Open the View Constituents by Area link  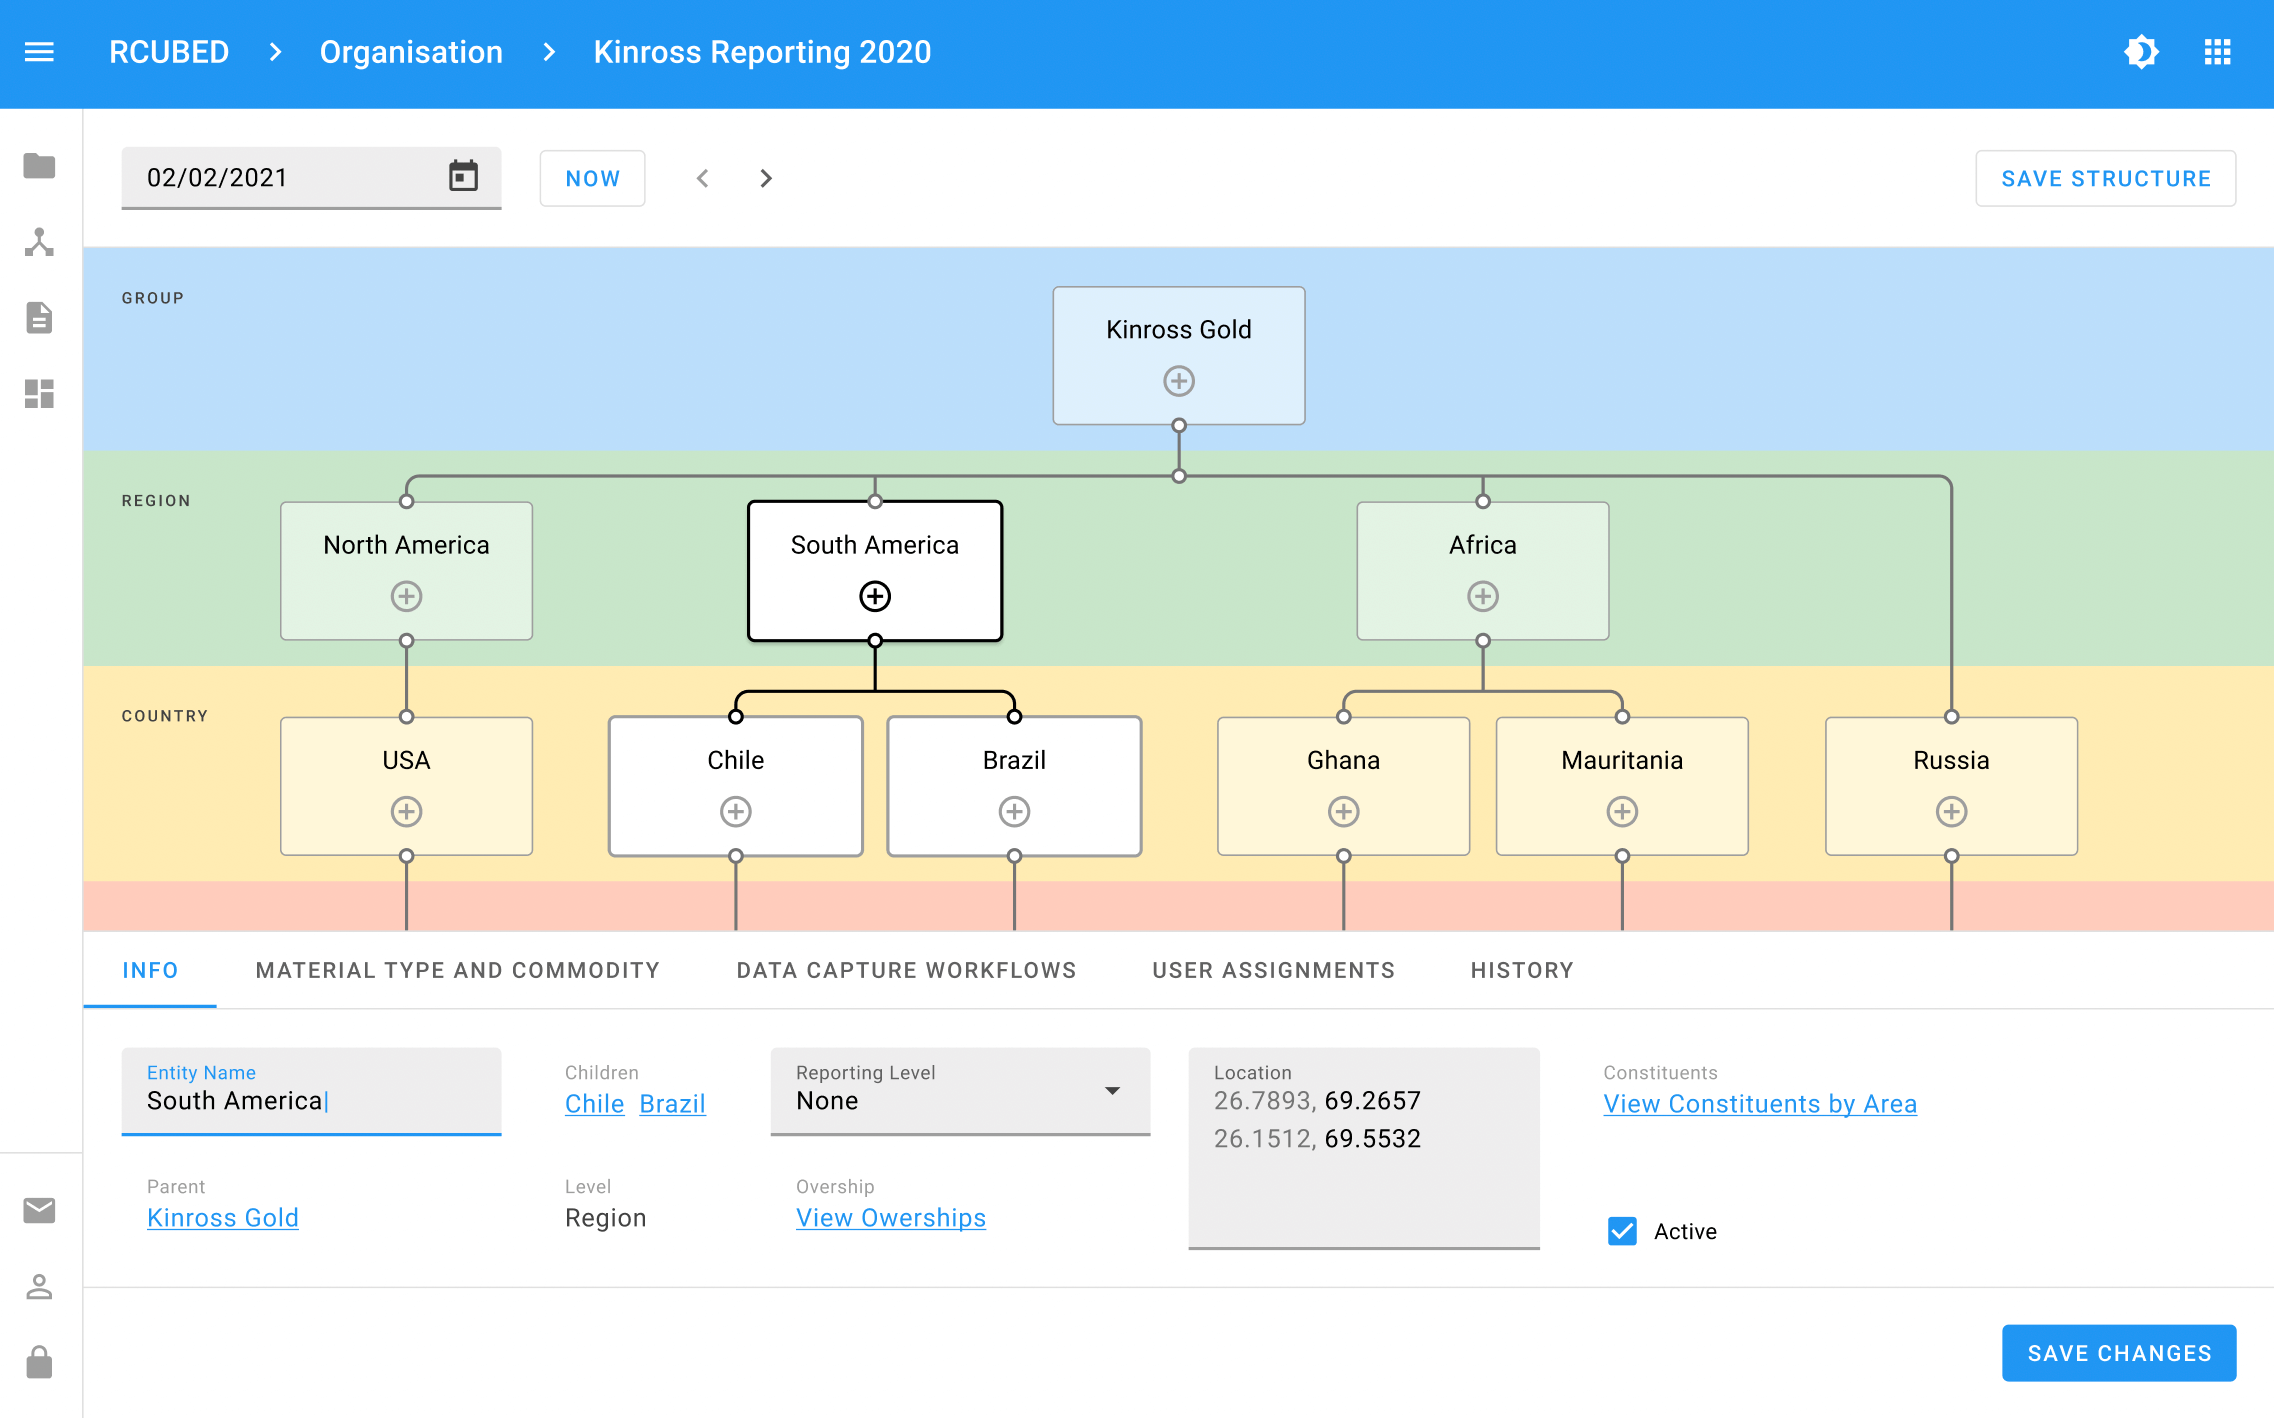click(1760, 1104)
